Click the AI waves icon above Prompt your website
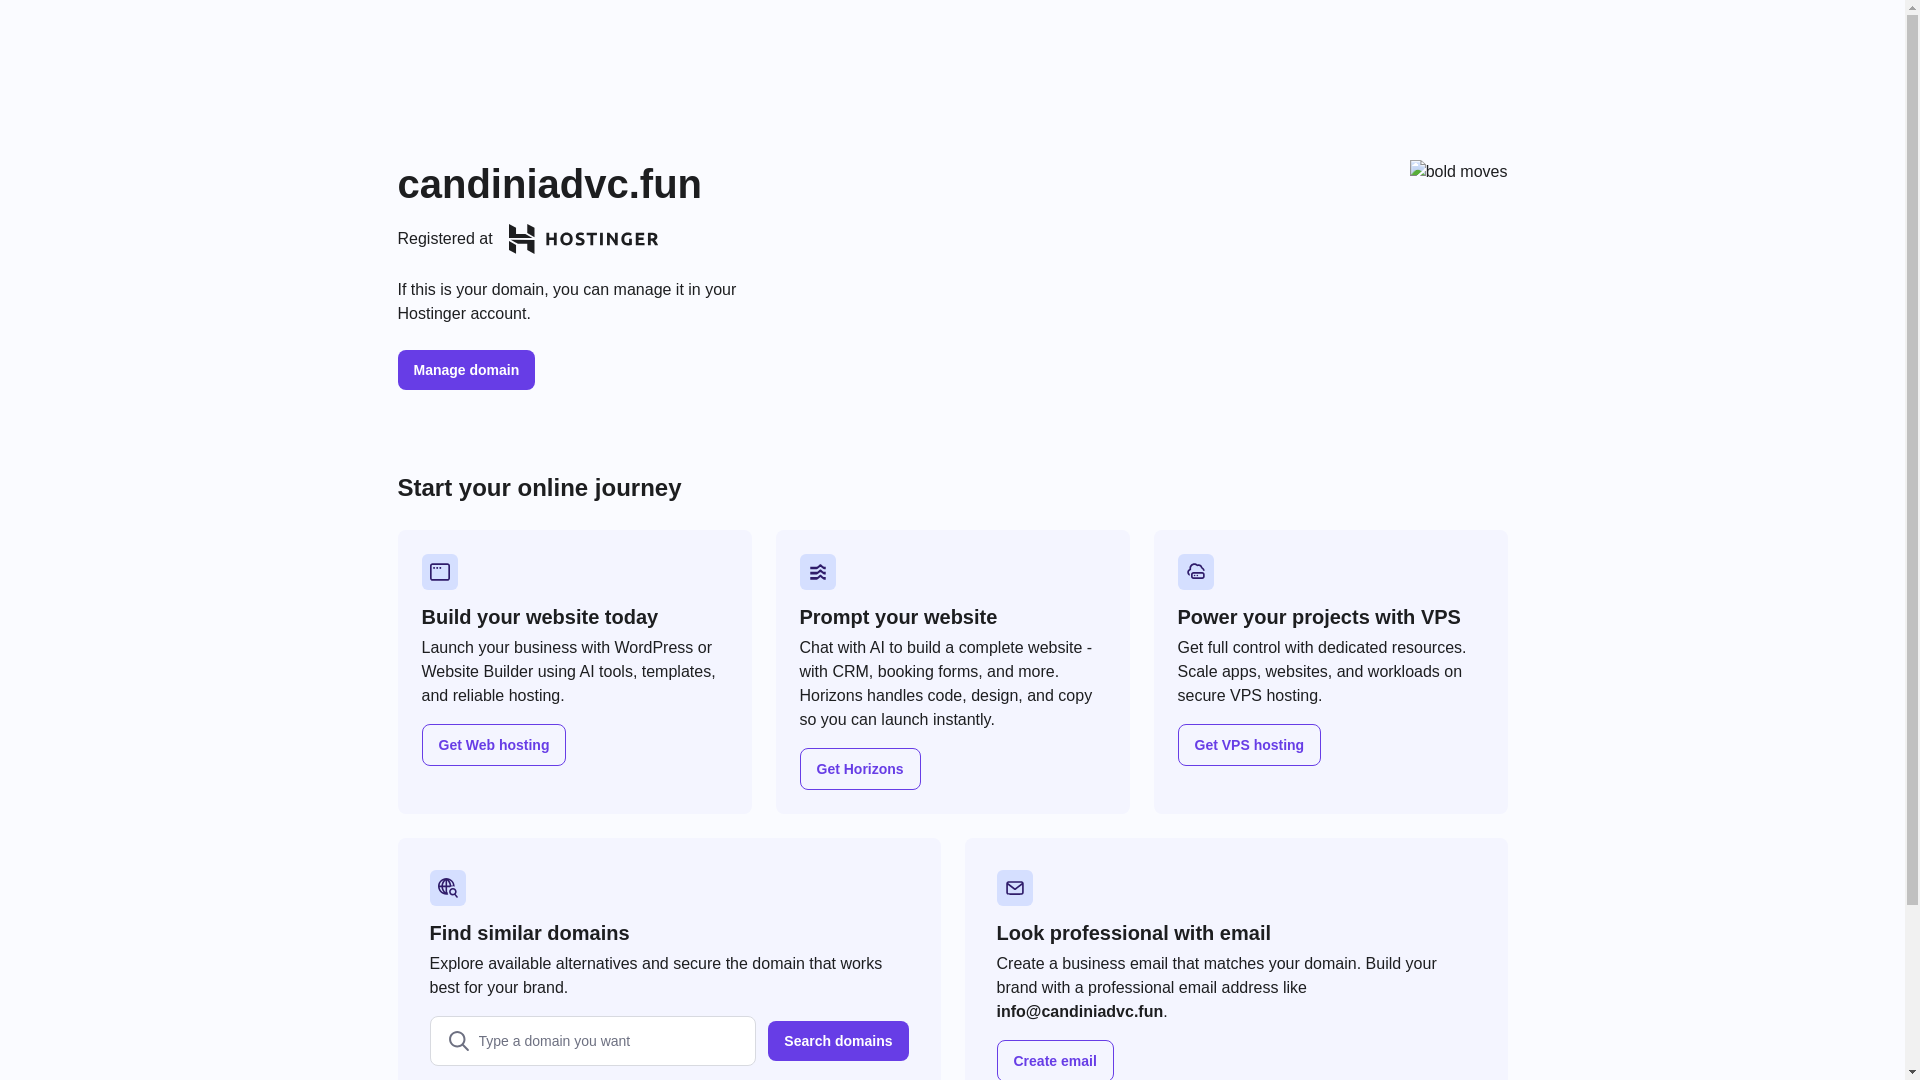 (x=818, y=572)
